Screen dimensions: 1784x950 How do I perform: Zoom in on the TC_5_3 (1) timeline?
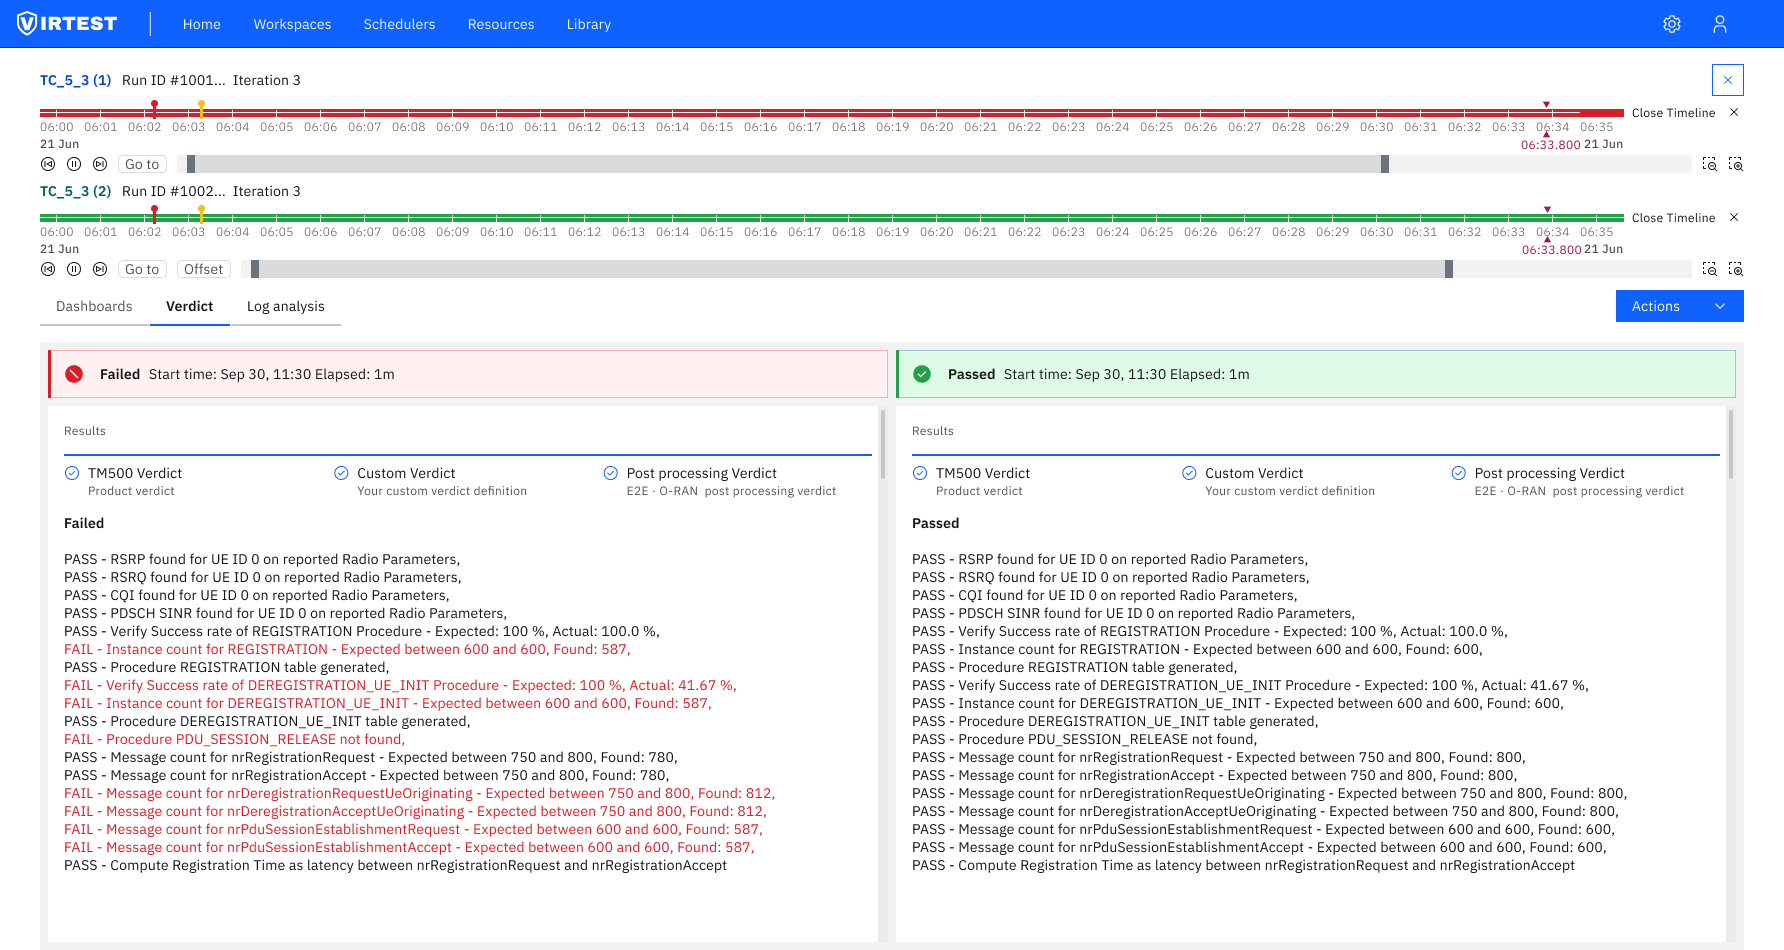(1736, 163)
